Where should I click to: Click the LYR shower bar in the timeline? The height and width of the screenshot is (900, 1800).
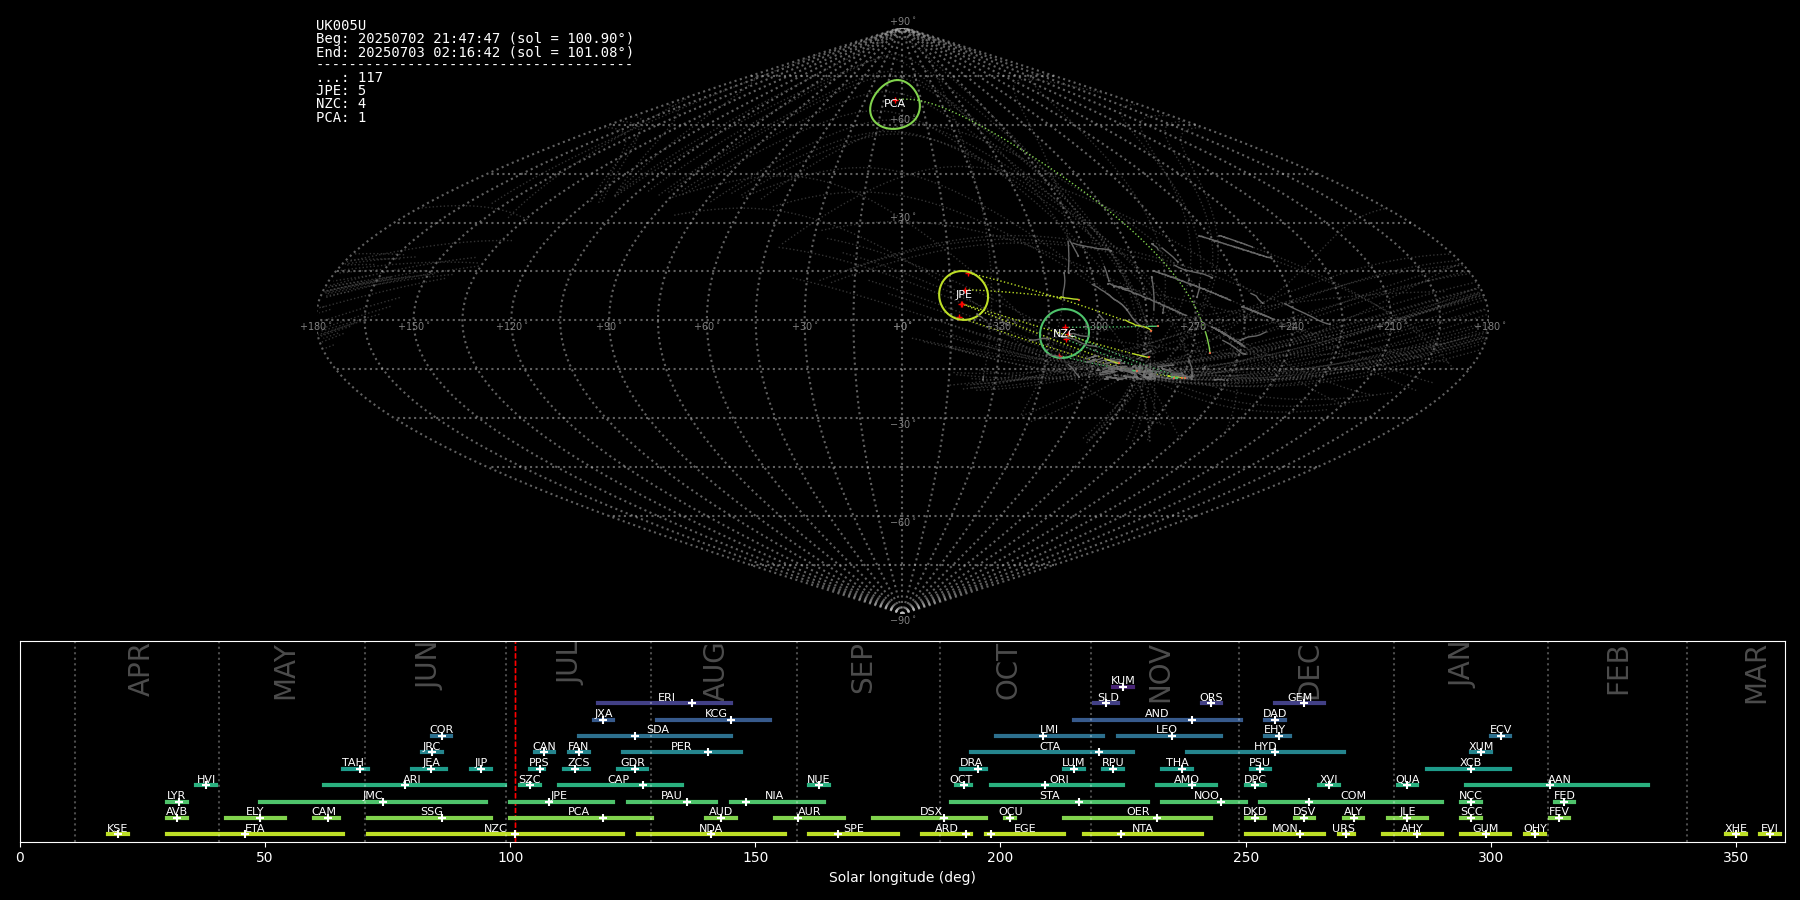177,802
